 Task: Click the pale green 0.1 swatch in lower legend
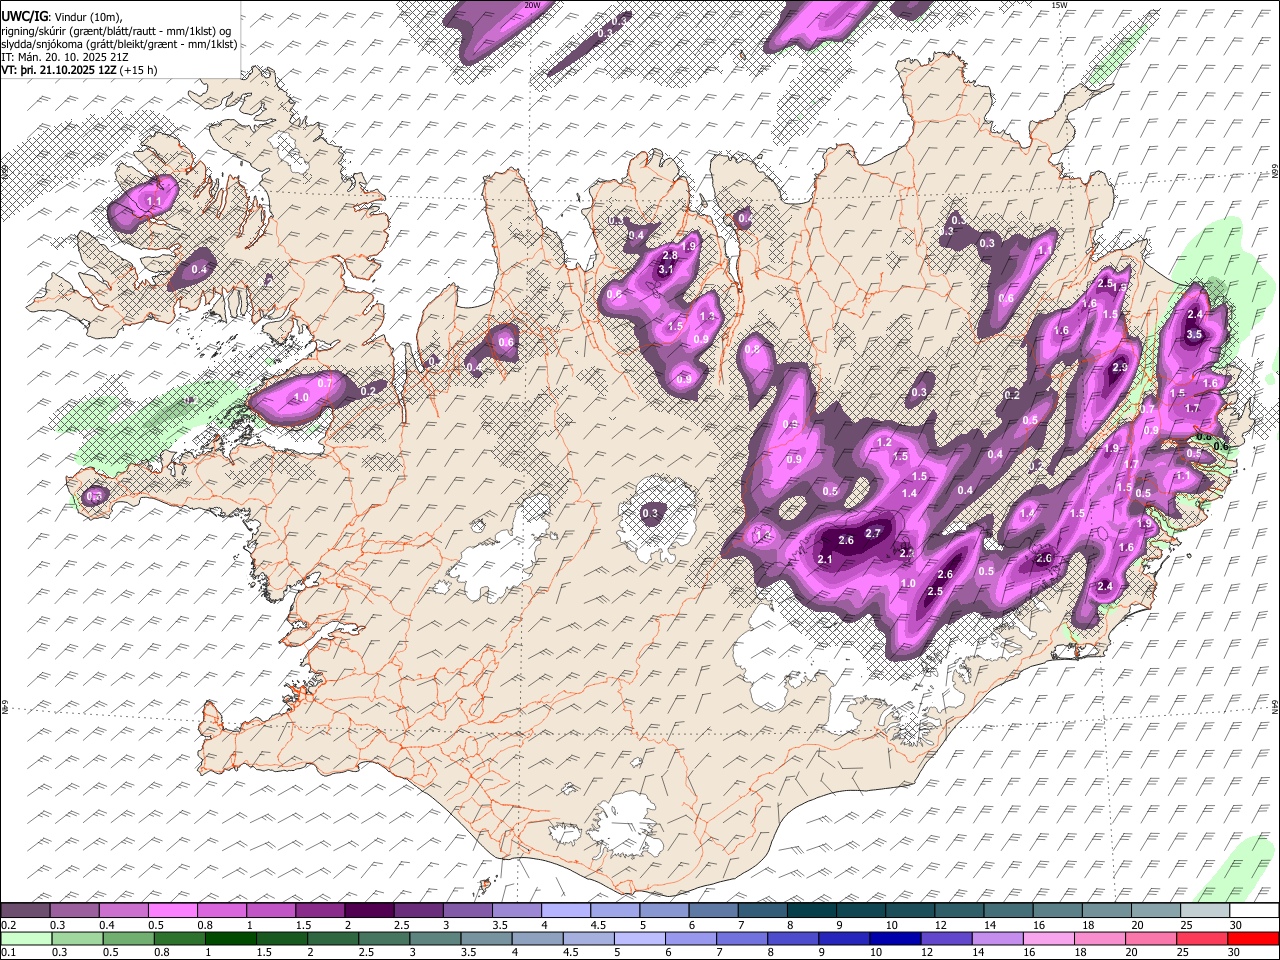pos(26,938)
